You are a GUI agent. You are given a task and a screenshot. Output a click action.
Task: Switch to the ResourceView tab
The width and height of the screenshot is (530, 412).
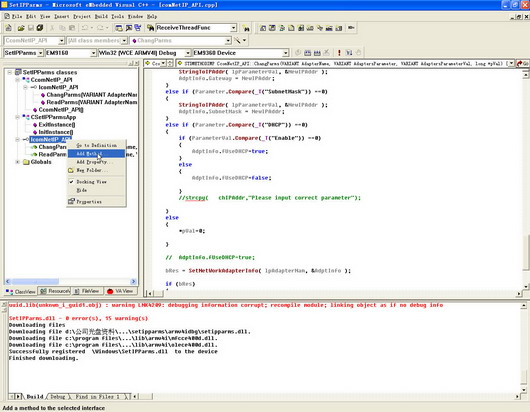(x=54, y=291)
